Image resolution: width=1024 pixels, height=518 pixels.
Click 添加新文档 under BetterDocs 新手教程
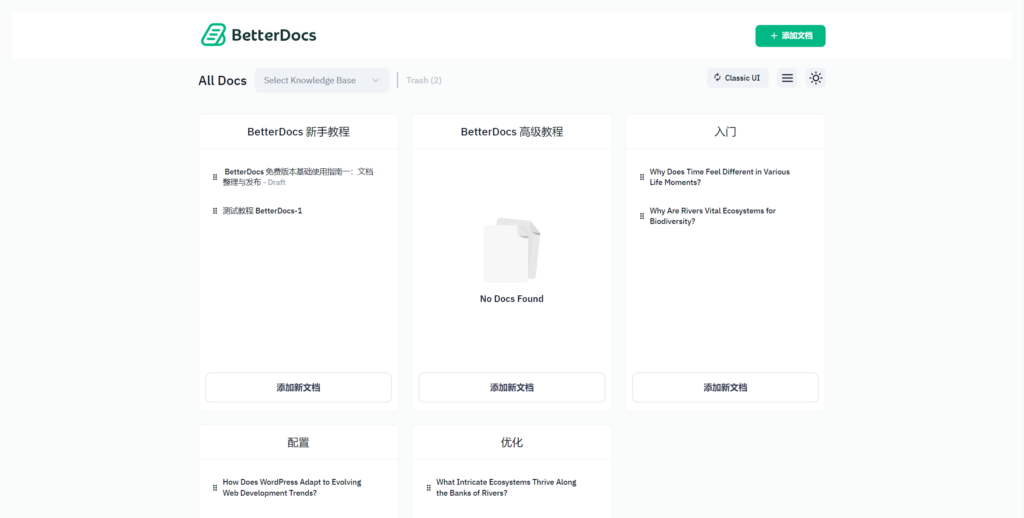298,387
